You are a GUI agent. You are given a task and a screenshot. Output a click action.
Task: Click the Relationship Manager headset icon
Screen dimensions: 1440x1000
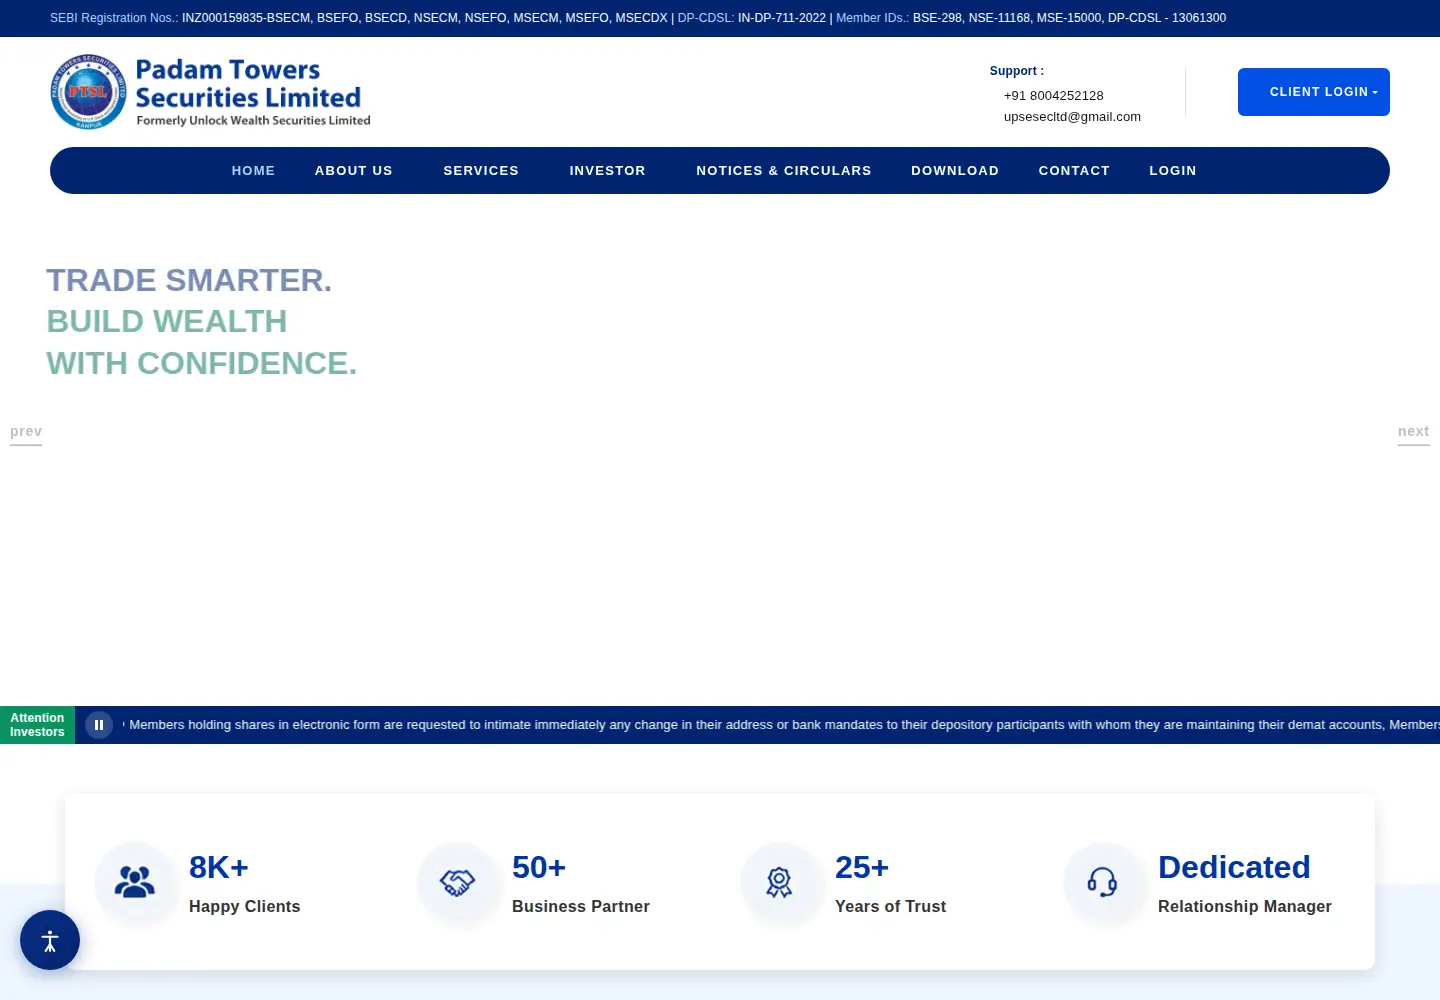1104,882
